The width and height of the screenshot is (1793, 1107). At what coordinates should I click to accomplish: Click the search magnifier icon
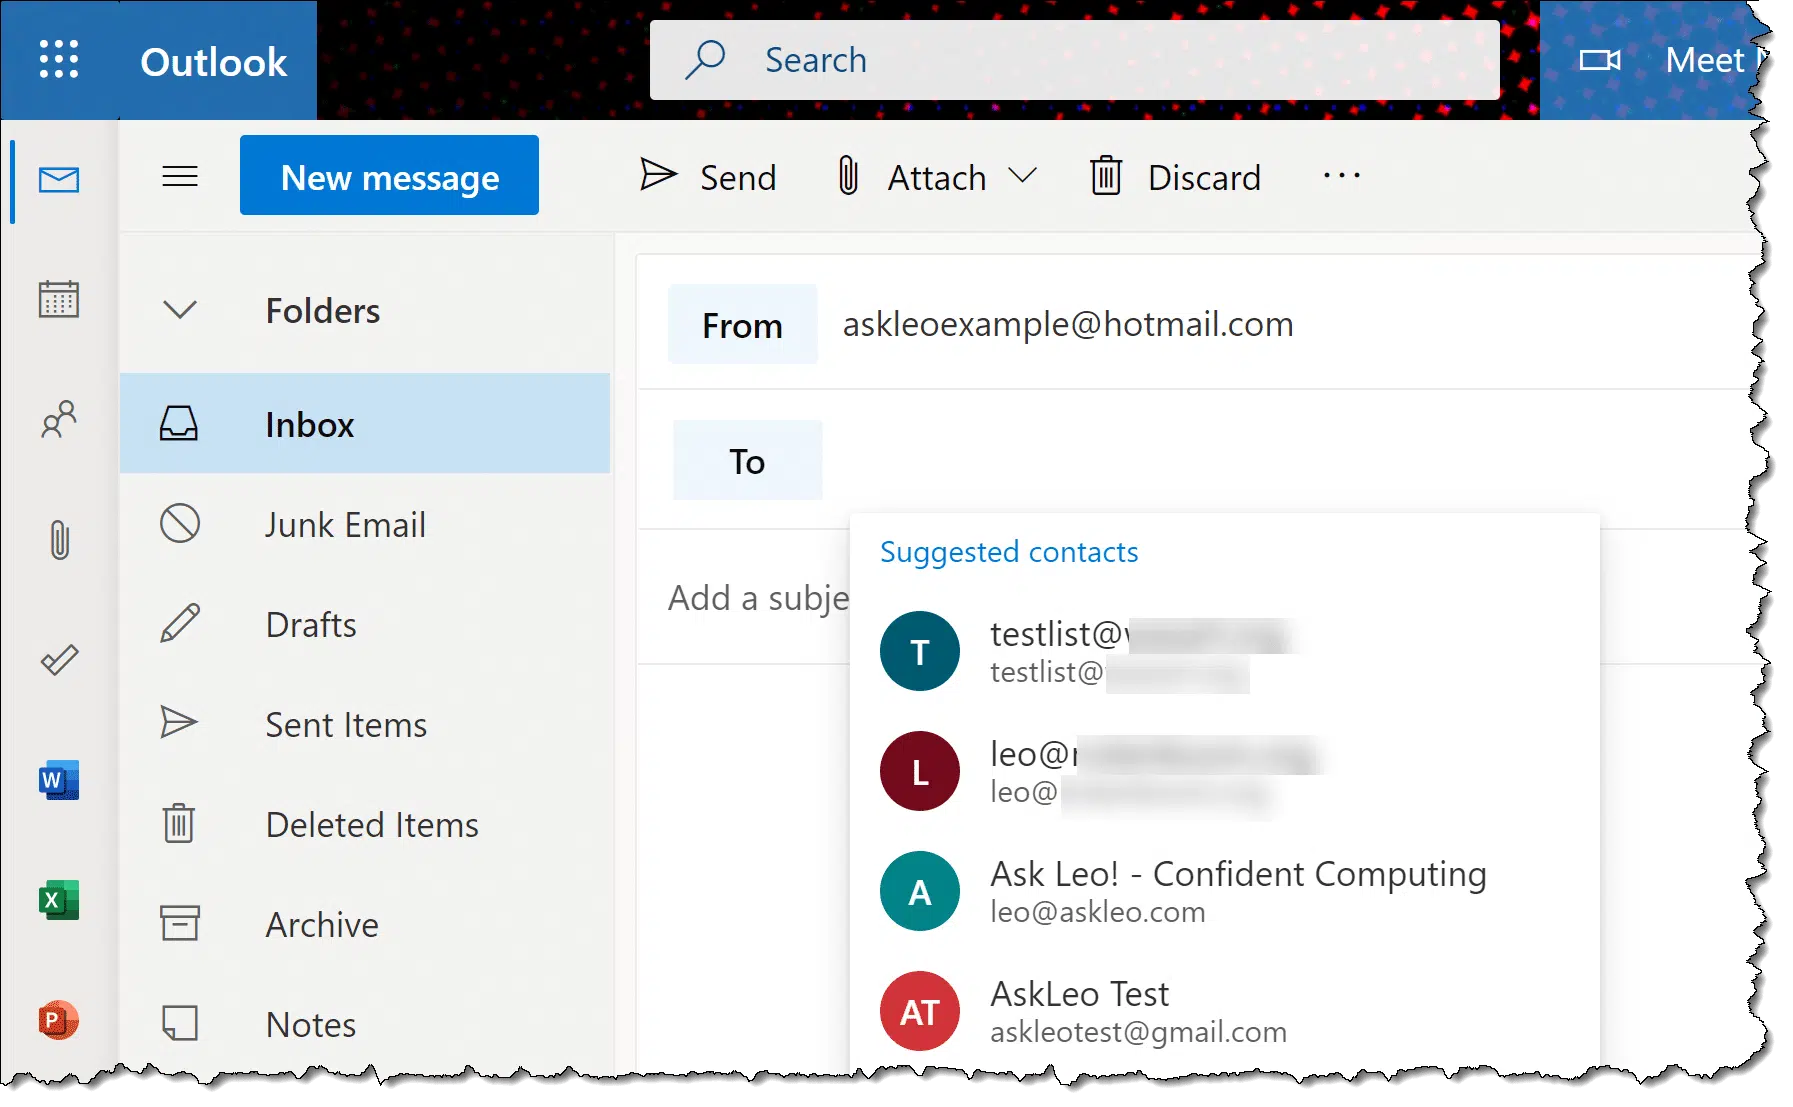(706, 59)
